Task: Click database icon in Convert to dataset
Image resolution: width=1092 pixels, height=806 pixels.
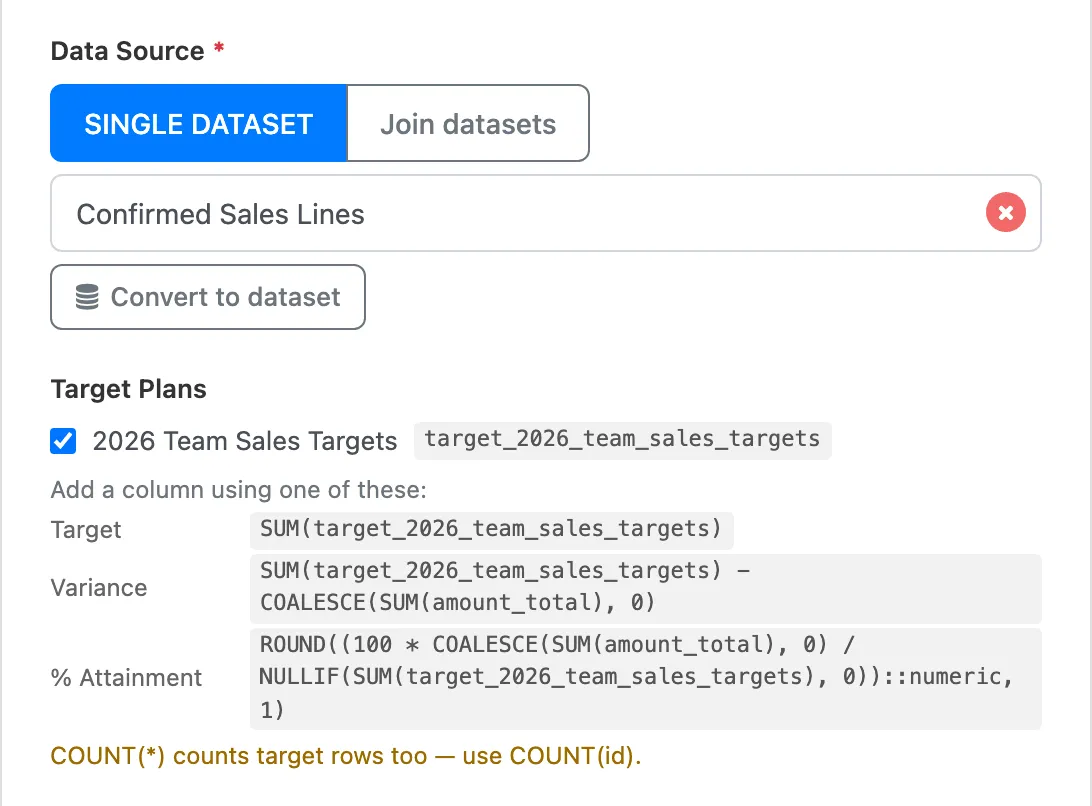Action: [87, 297]
